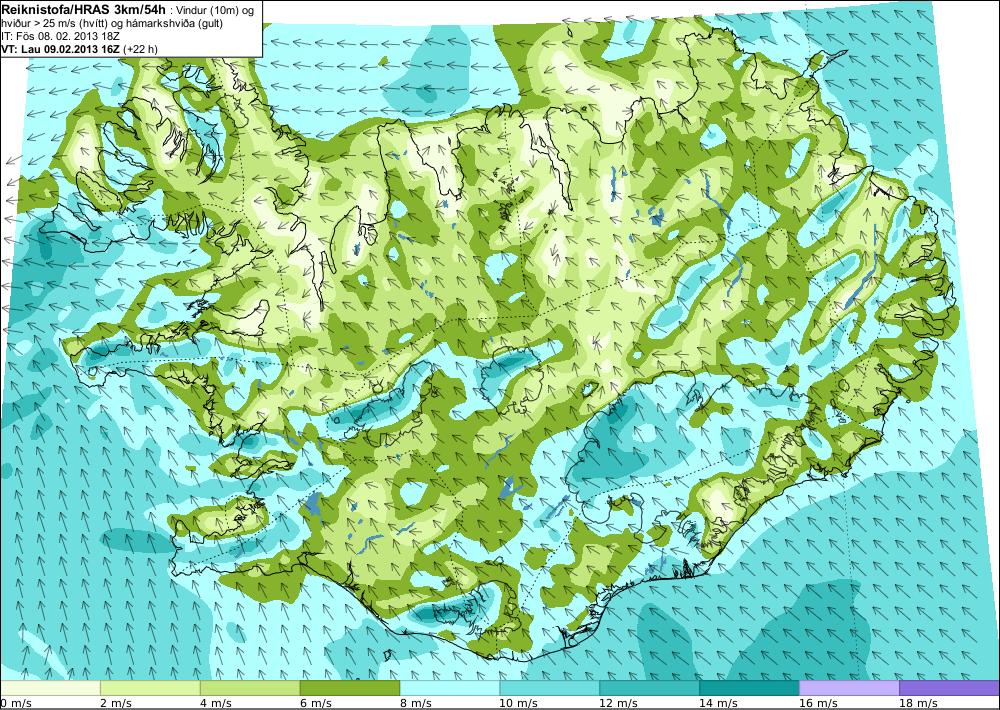
Task: Click the medium green 4–6 m/s legend swatch
Action: pyautogui.click(x=250, y=688)
